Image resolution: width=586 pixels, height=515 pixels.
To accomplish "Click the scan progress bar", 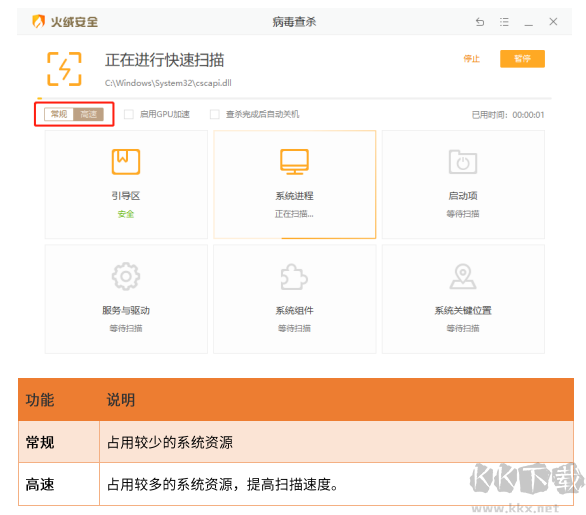I will pos(294,98).
